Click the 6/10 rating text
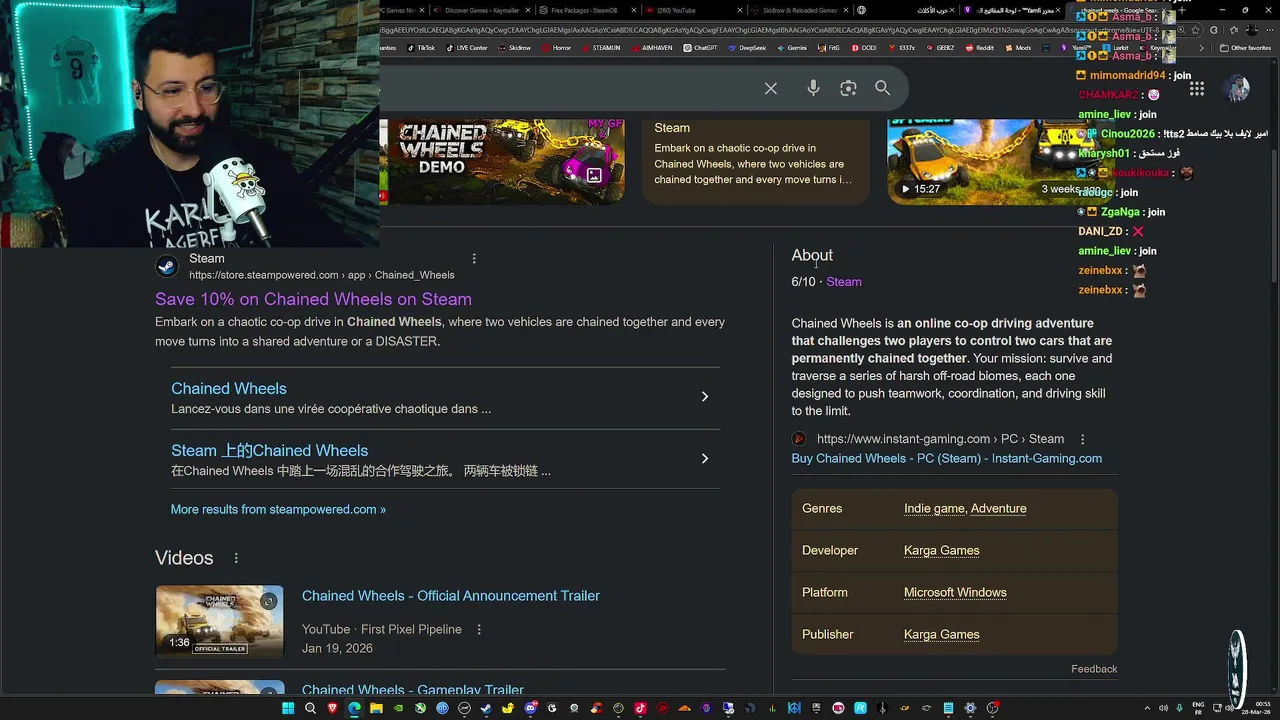The image size is (1280, 720). click(x=803, y=282)
